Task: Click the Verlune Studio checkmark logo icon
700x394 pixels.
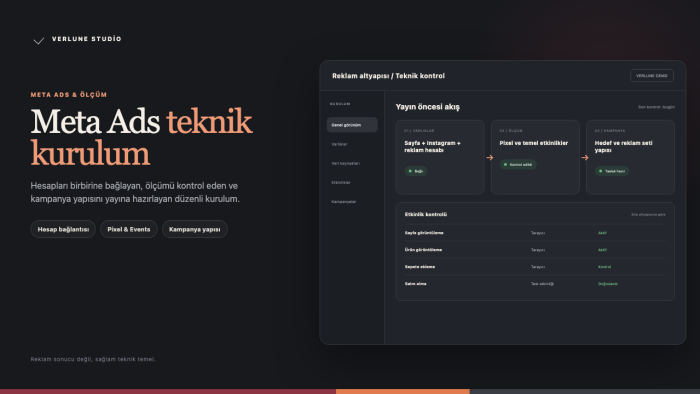Action: (x=39, y=41)
